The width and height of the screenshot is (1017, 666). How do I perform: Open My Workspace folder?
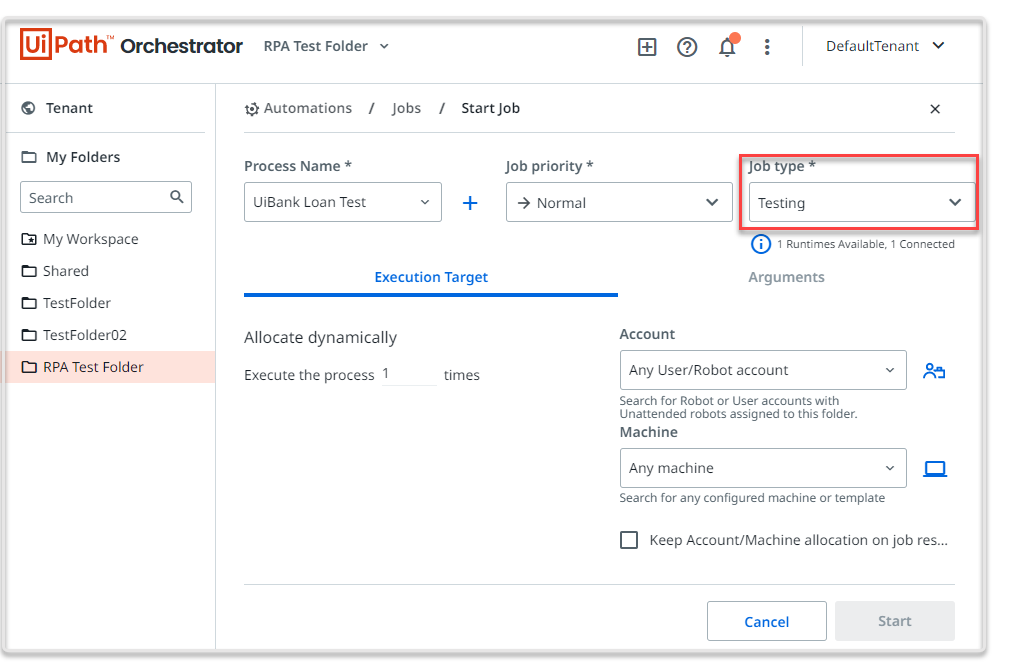pos(90,239)
